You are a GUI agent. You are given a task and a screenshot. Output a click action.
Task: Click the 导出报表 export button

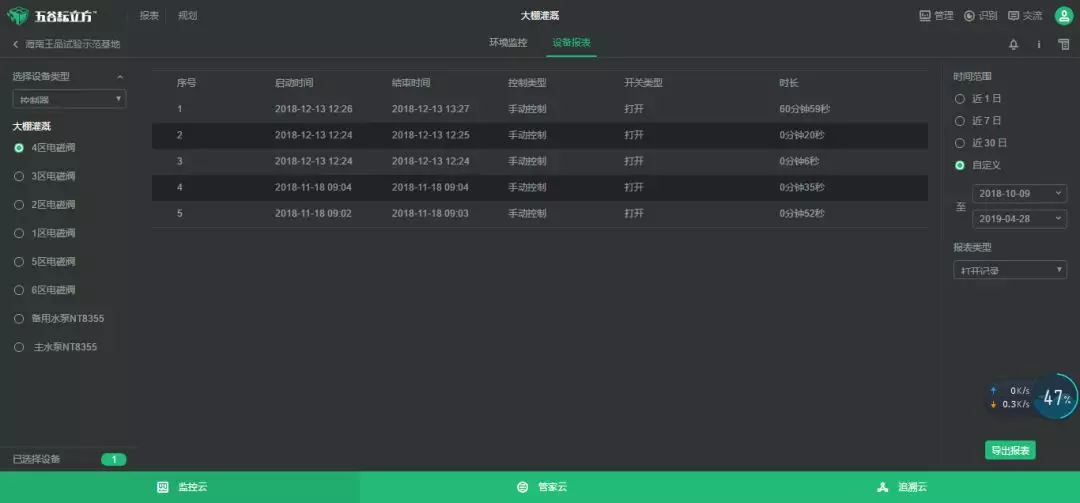click(x=1010, y=450)
